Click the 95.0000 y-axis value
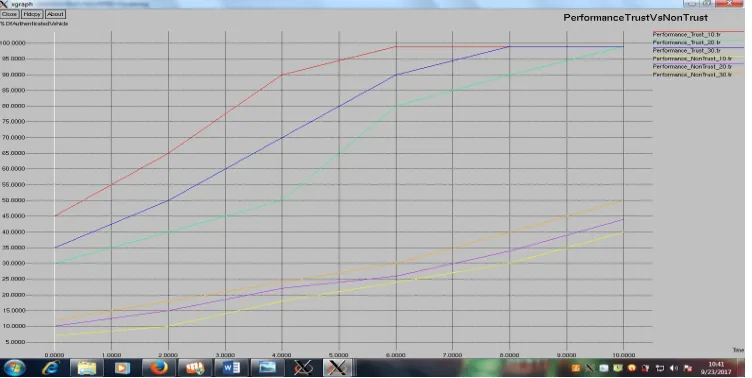This screenshot has width=752, height=378. (14, 59)
